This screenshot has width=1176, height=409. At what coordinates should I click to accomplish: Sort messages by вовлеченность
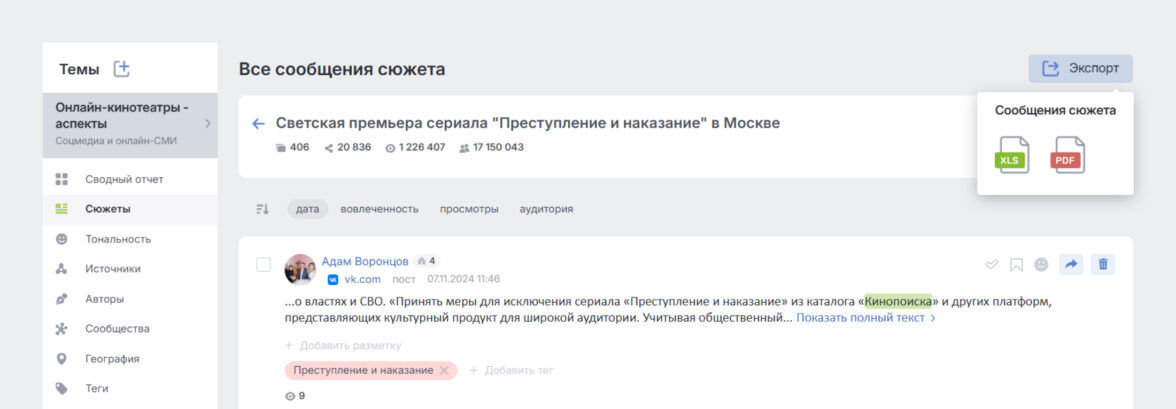click(379, 209)
